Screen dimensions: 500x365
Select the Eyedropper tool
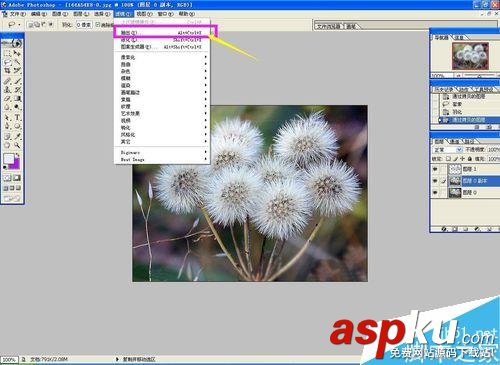pyautogui.click(x=17, y=136)
